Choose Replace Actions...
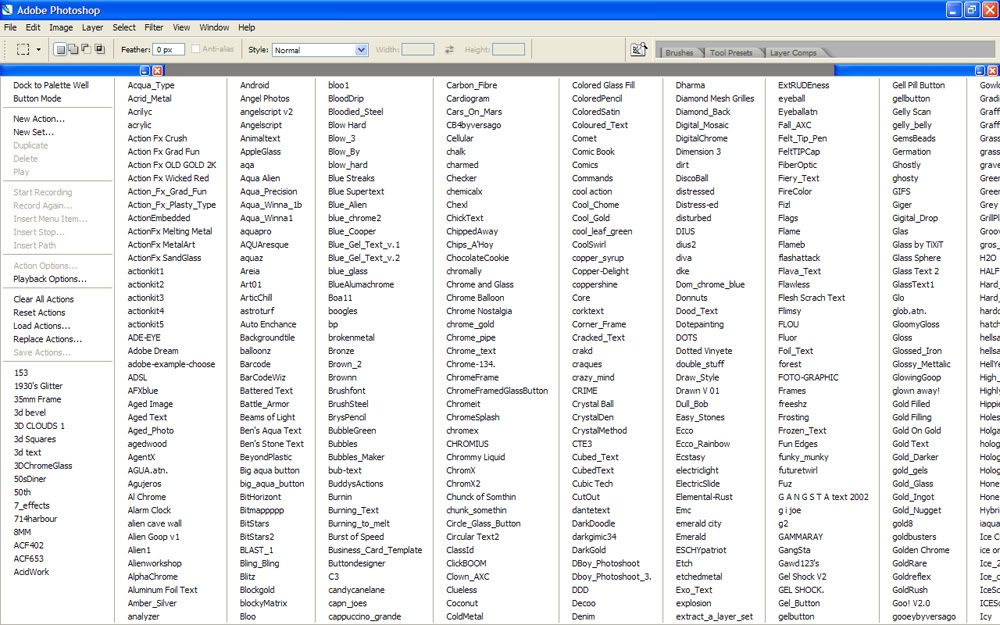The width and height of the screenshot is (1000, 625). click(48, 339)
